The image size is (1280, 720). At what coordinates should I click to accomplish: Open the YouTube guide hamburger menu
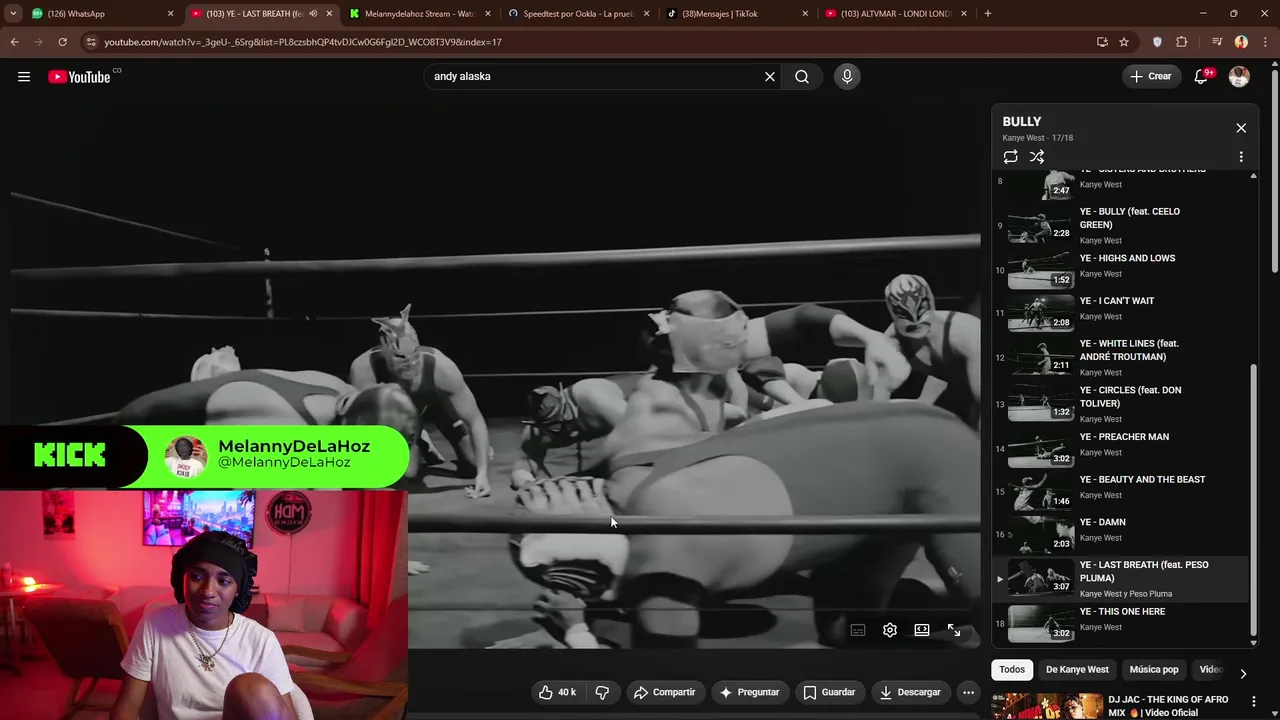24,77
